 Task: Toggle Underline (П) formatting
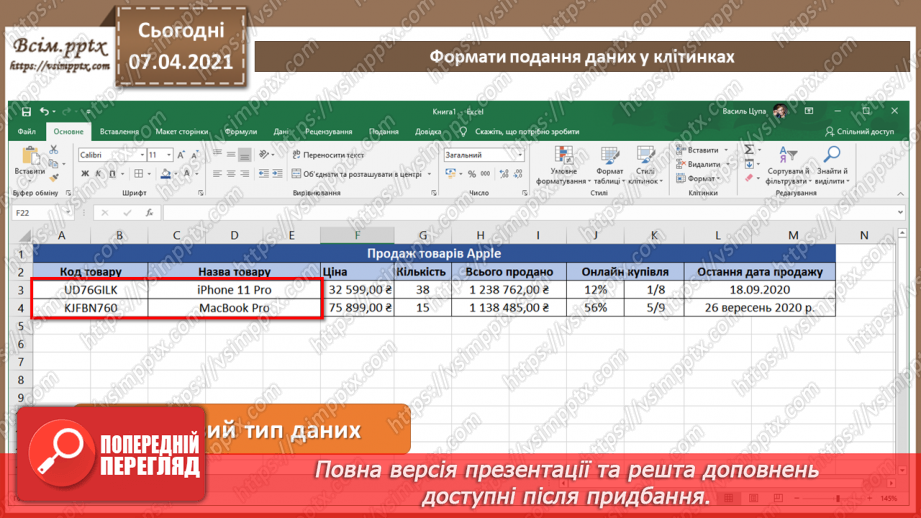112,174
